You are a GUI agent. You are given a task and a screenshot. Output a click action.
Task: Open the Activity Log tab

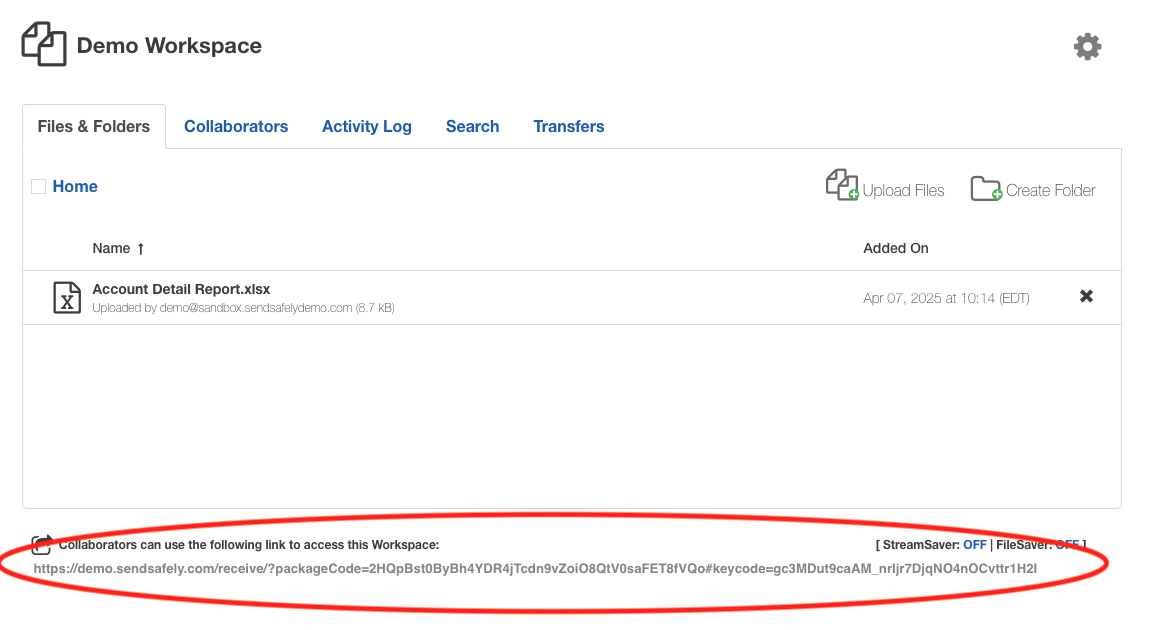(367, 126)
